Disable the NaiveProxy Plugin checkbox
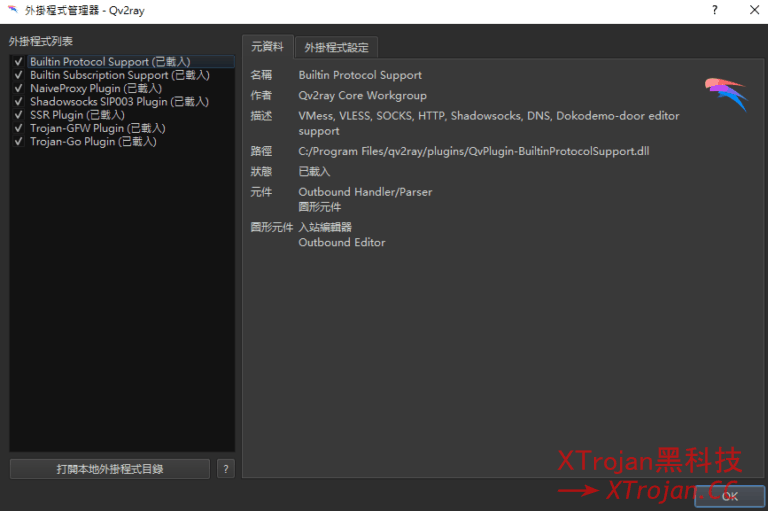Image resolution: width=768 pixels, height=511 pixels. coord(19,89)
